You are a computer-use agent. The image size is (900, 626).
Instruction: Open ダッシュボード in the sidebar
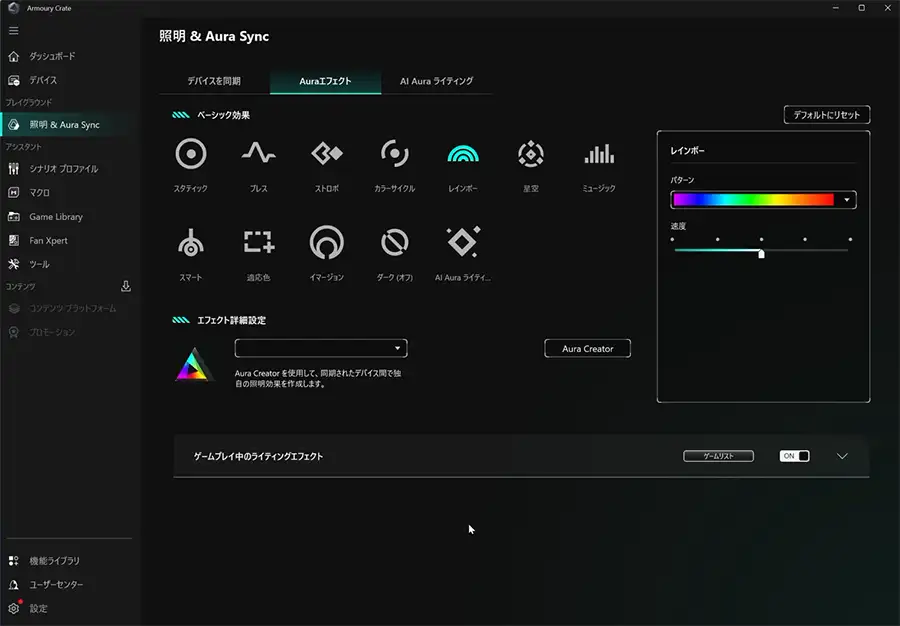[52, 56]
